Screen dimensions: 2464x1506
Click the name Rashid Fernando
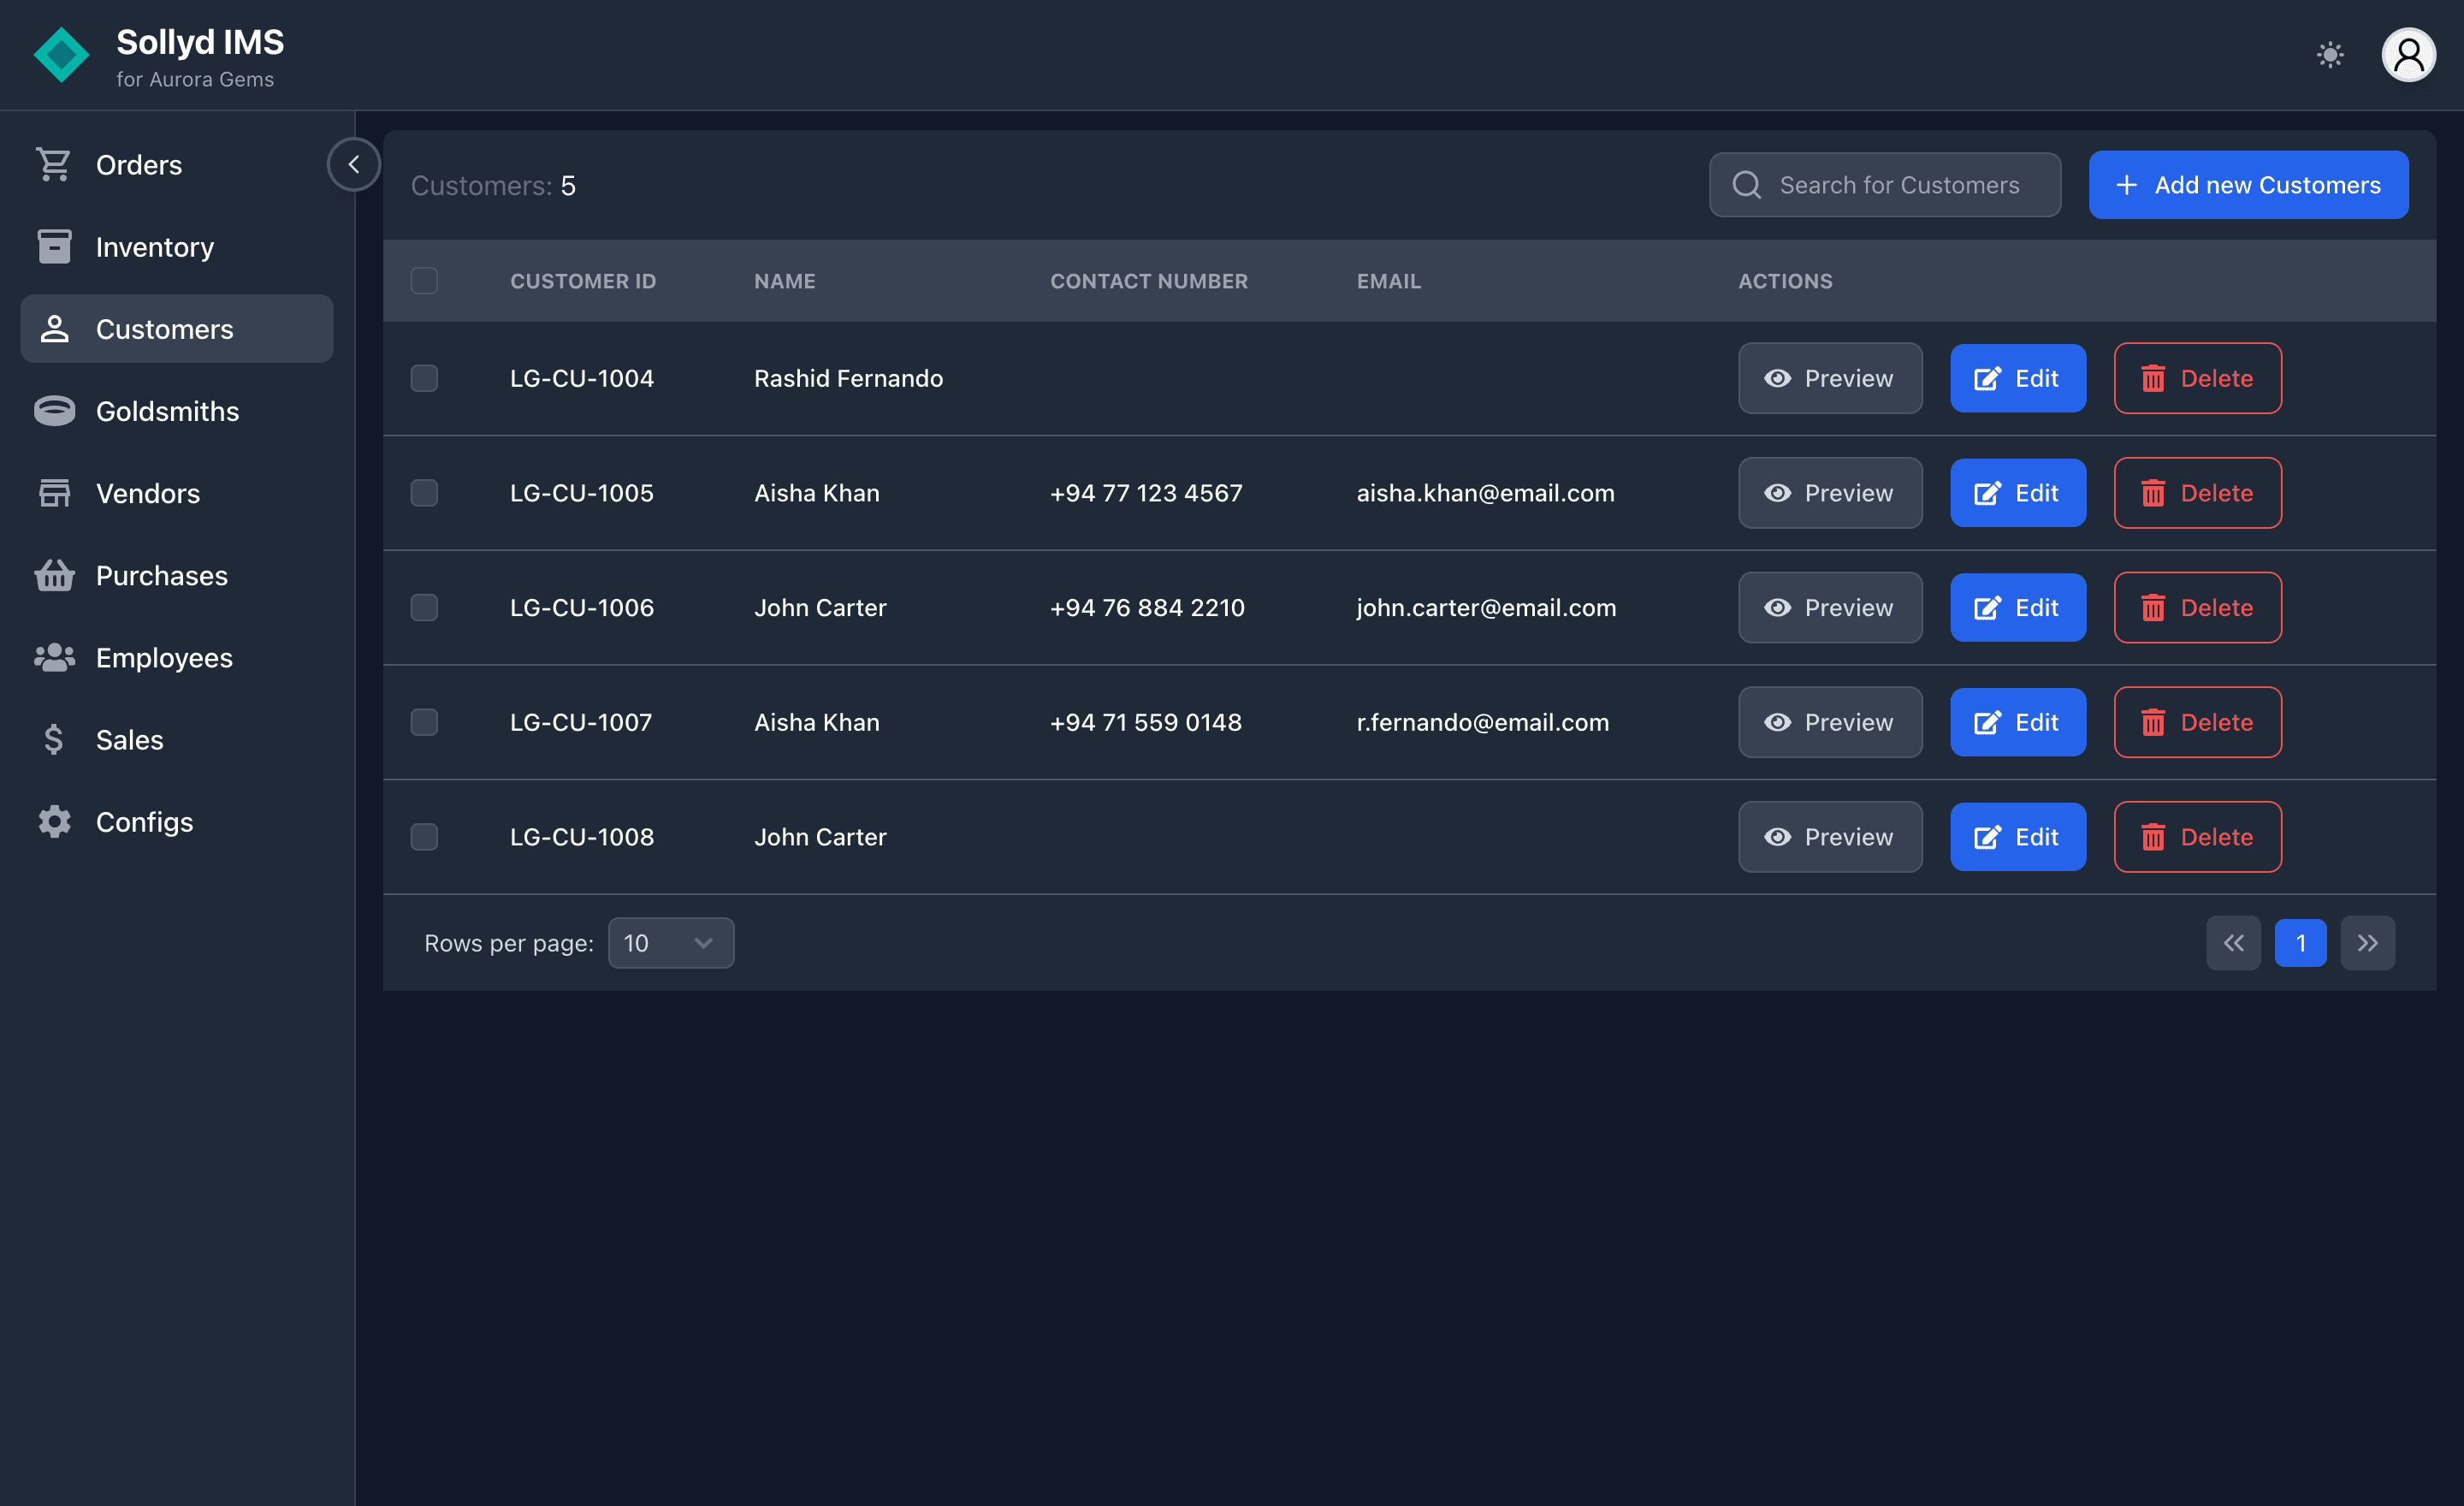pos(848,378)
